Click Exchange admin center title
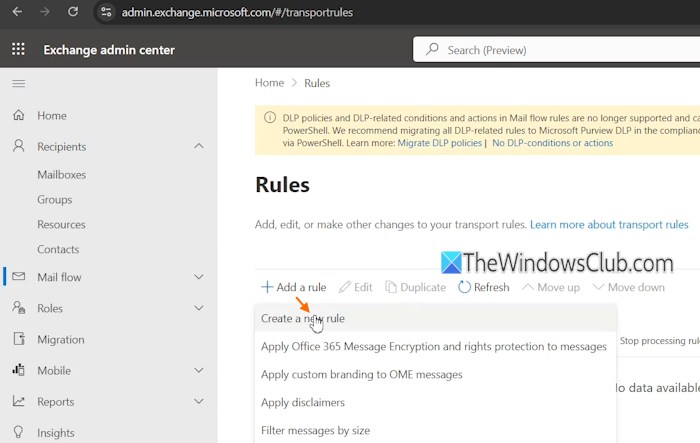This screenshot has width=700, height=443. 109,50
